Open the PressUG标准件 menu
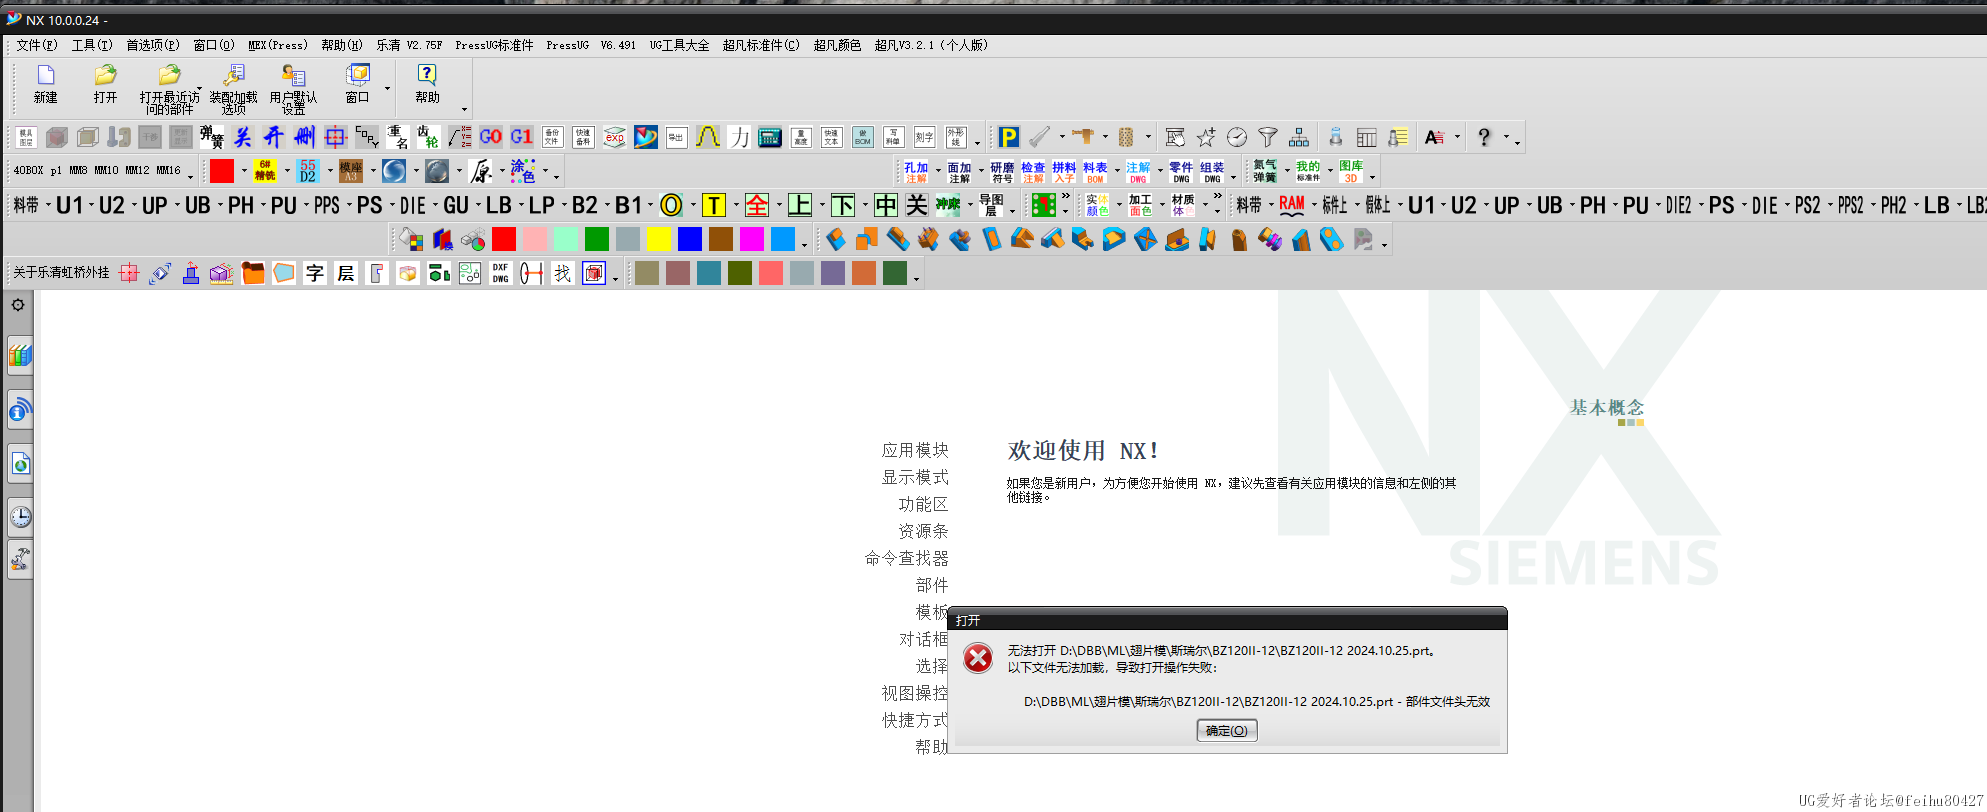Viewport: 1987px width, 812px height. pyautogui.click(x=494, y=45)
